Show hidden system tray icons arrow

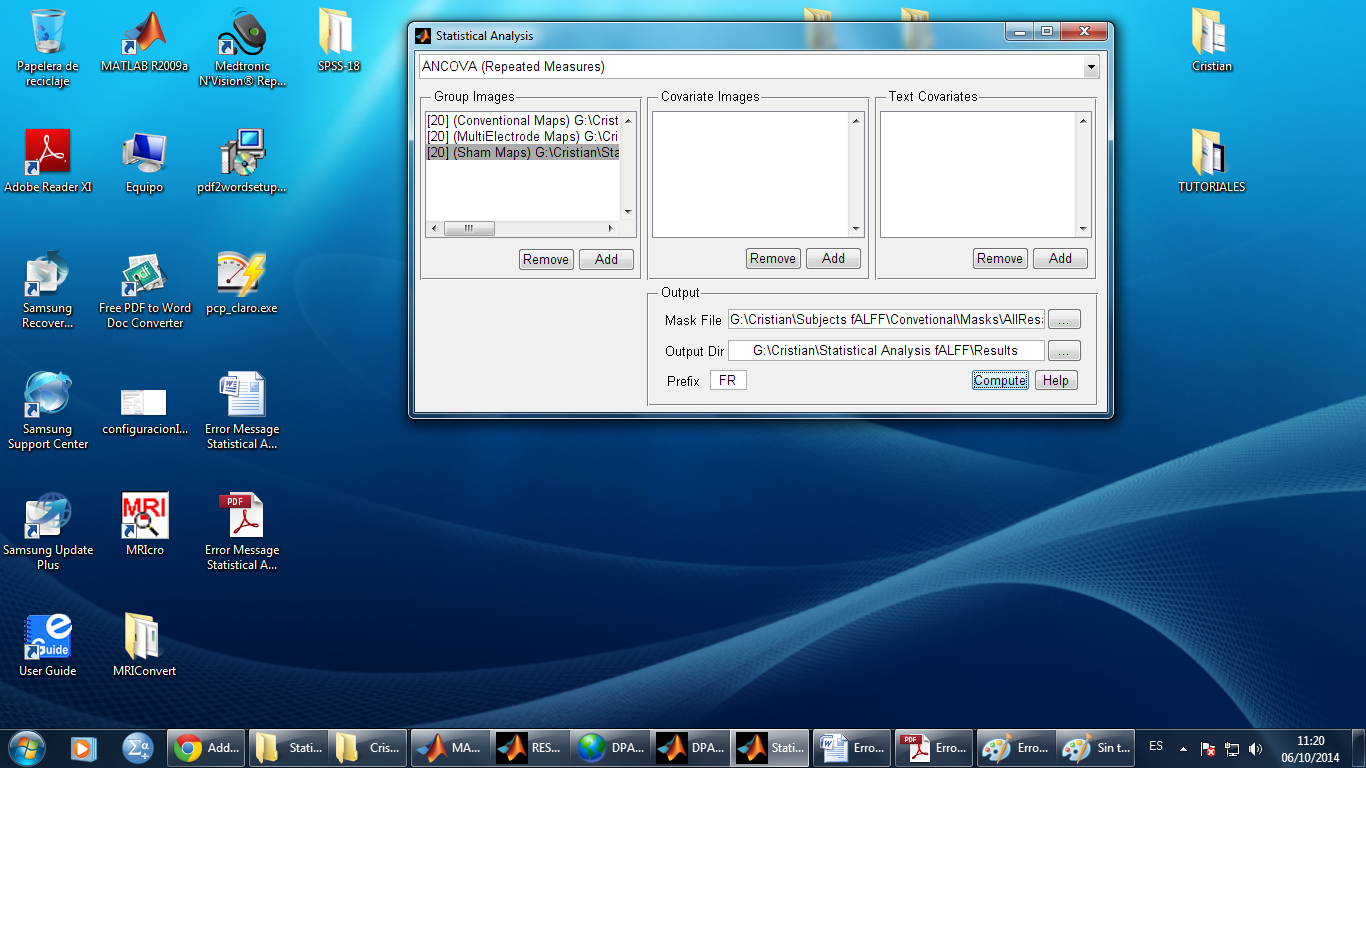click(1183, 749)
